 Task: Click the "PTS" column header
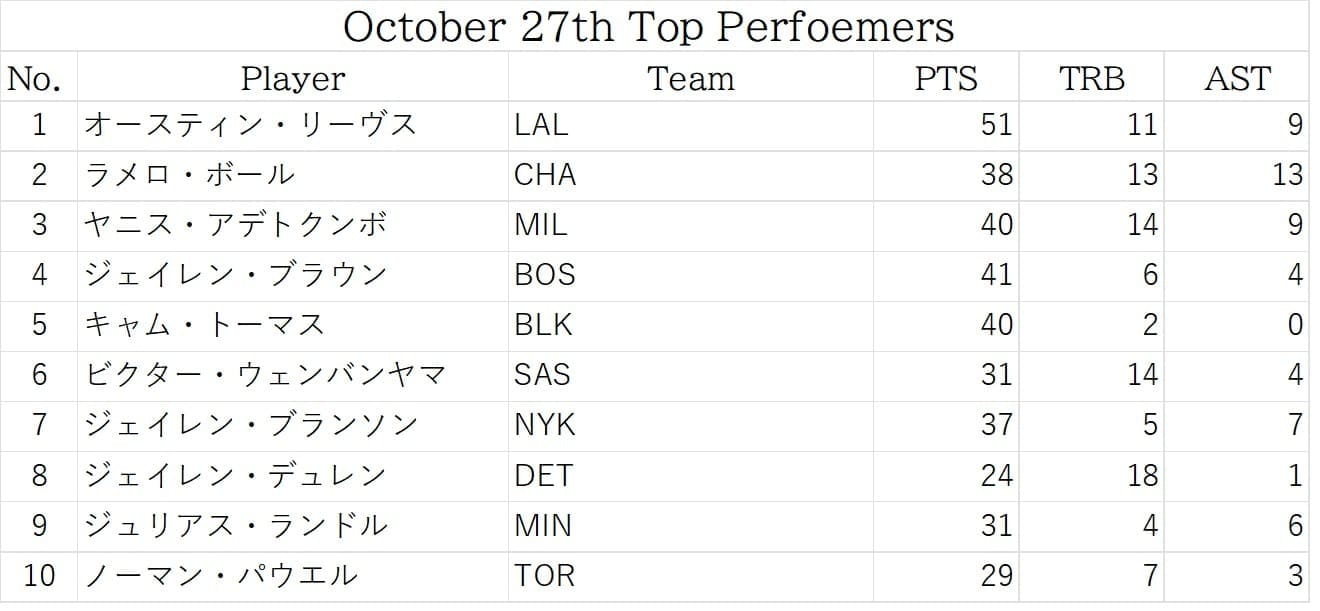(946, 78)
